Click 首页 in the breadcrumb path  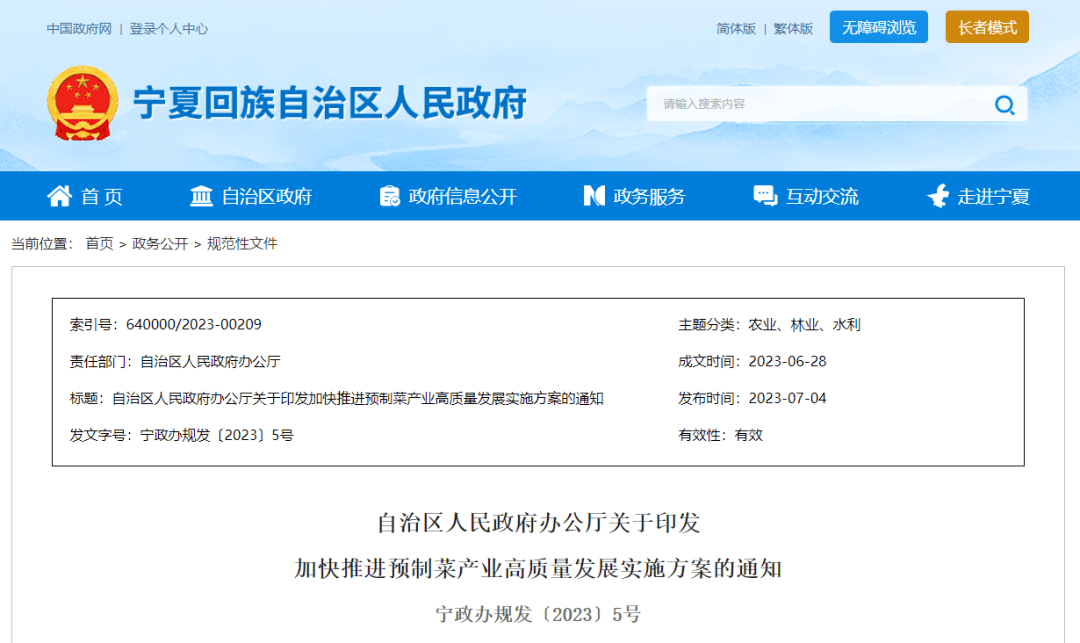[99, 244]
